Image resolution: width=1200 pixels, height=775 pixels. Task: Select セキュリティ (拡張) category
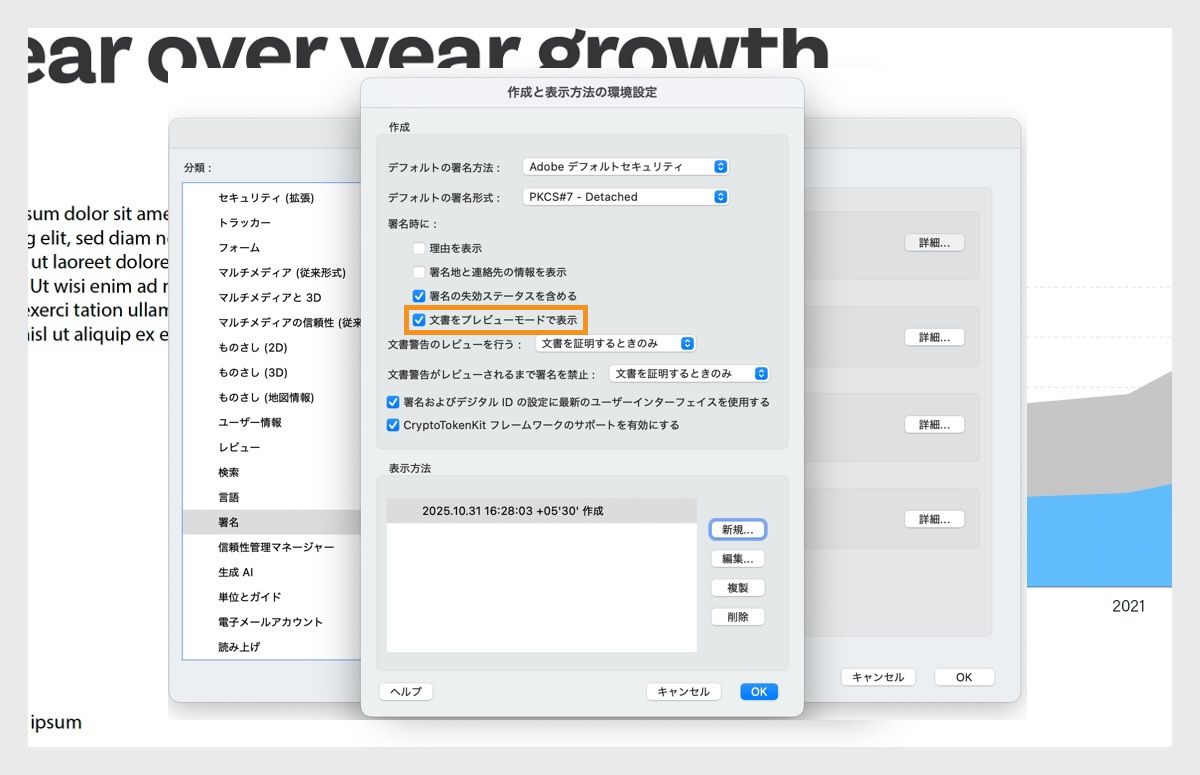pyautogui.click(x=272, y=198)
